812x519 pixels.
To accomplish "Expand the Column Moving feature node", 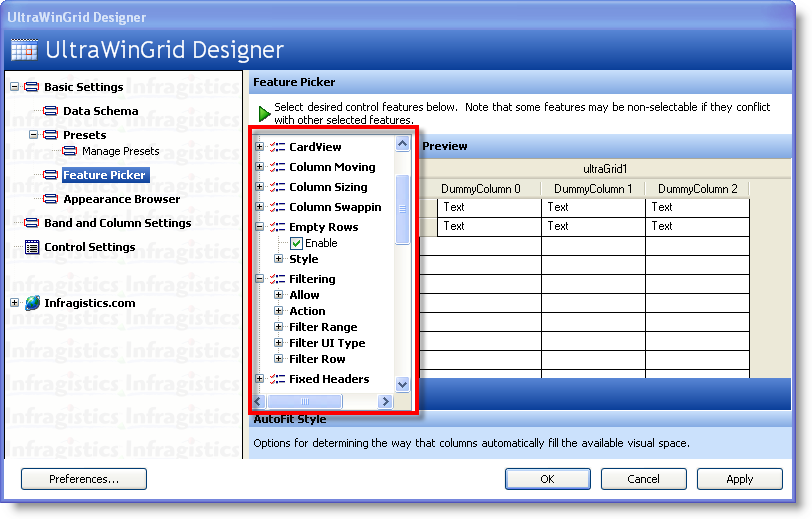I will click(260, 167).
